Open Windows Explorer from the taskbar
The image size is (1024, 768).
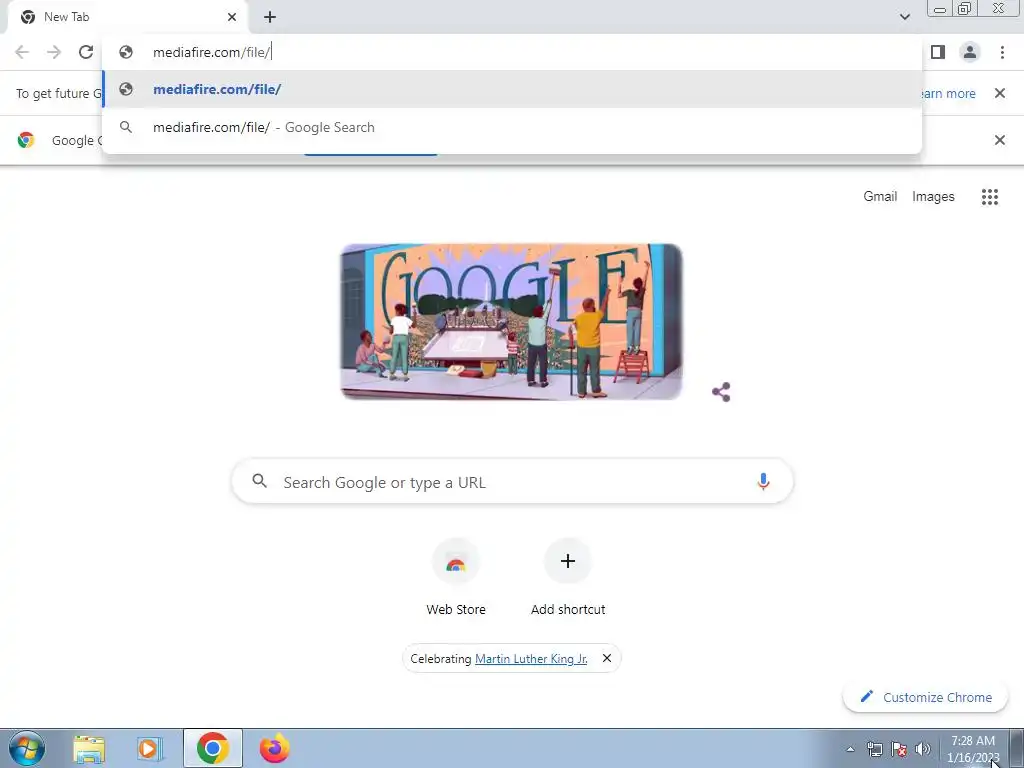point(89,749)
